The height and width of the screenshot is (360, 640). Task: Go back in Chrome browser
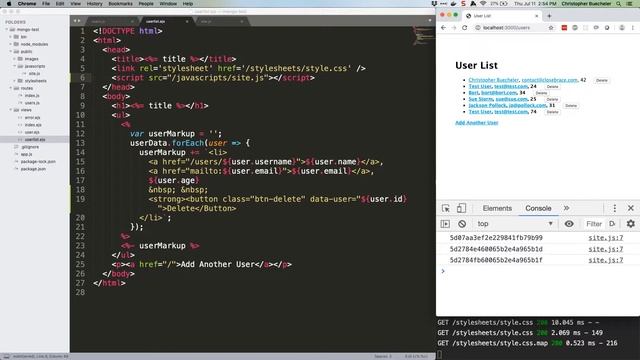tap(443, 28)
